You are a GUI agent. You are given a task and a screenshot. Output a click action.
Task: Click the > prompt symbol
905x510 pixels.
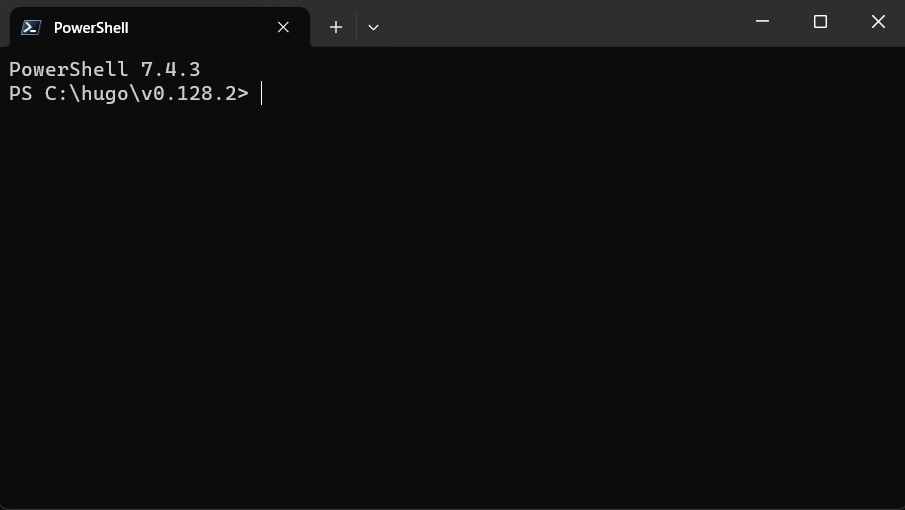coord(242,93)
